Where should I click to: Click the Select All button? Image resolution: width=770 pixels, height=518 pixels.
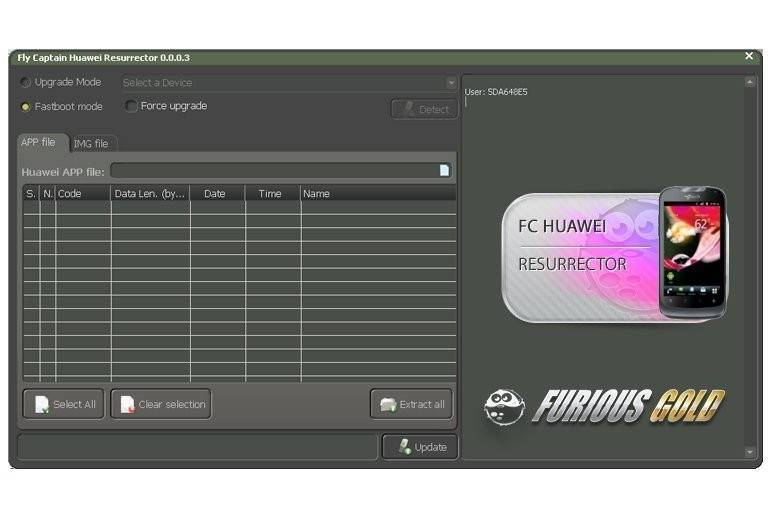[64, 404]
